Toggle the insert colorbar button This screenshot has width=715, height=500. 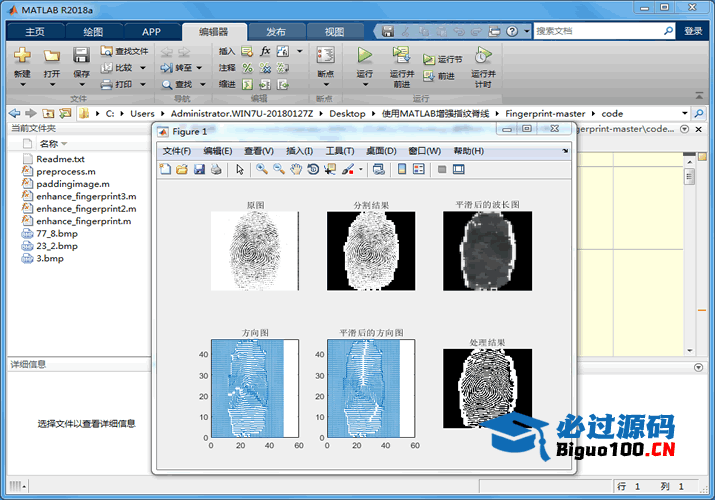click(x=401, y=170)
